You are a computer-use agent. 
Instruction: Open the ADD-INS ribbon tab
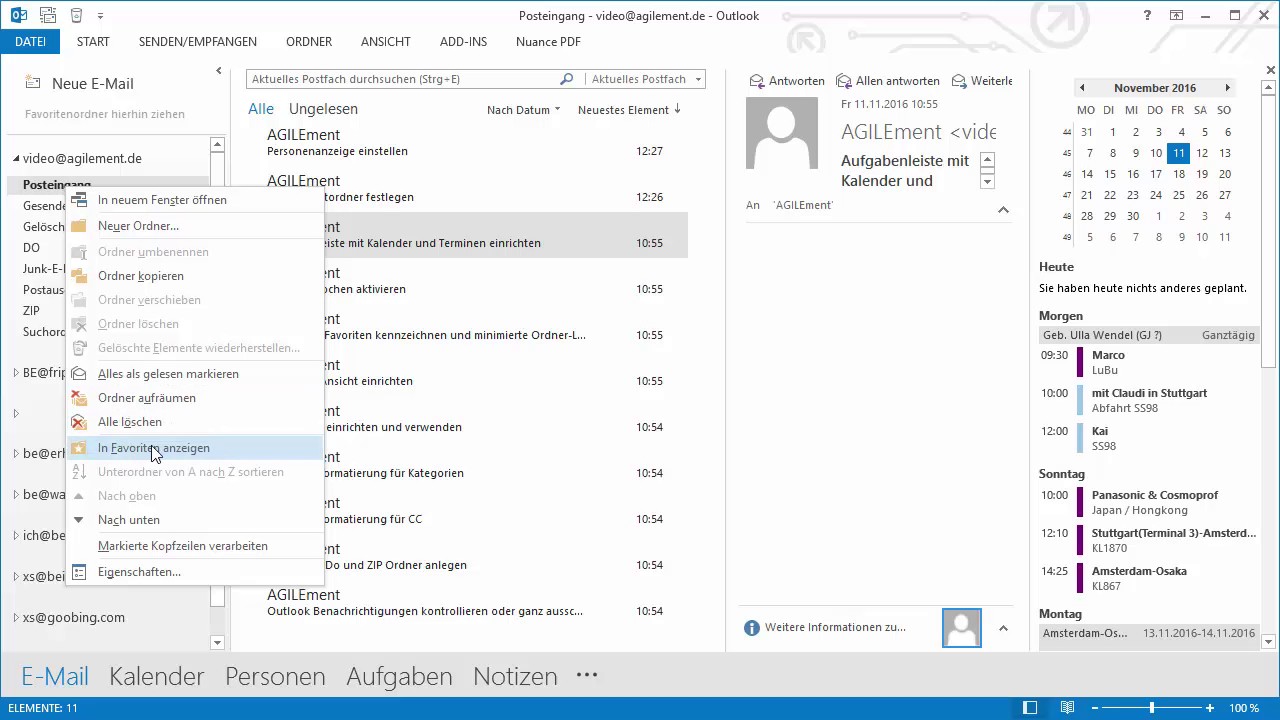click(464, 42)
